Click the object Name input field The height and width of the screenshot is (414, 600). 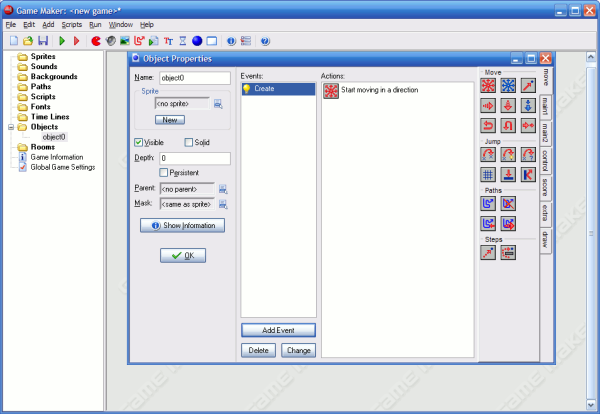pyautogui.click(x=195, y=78)
